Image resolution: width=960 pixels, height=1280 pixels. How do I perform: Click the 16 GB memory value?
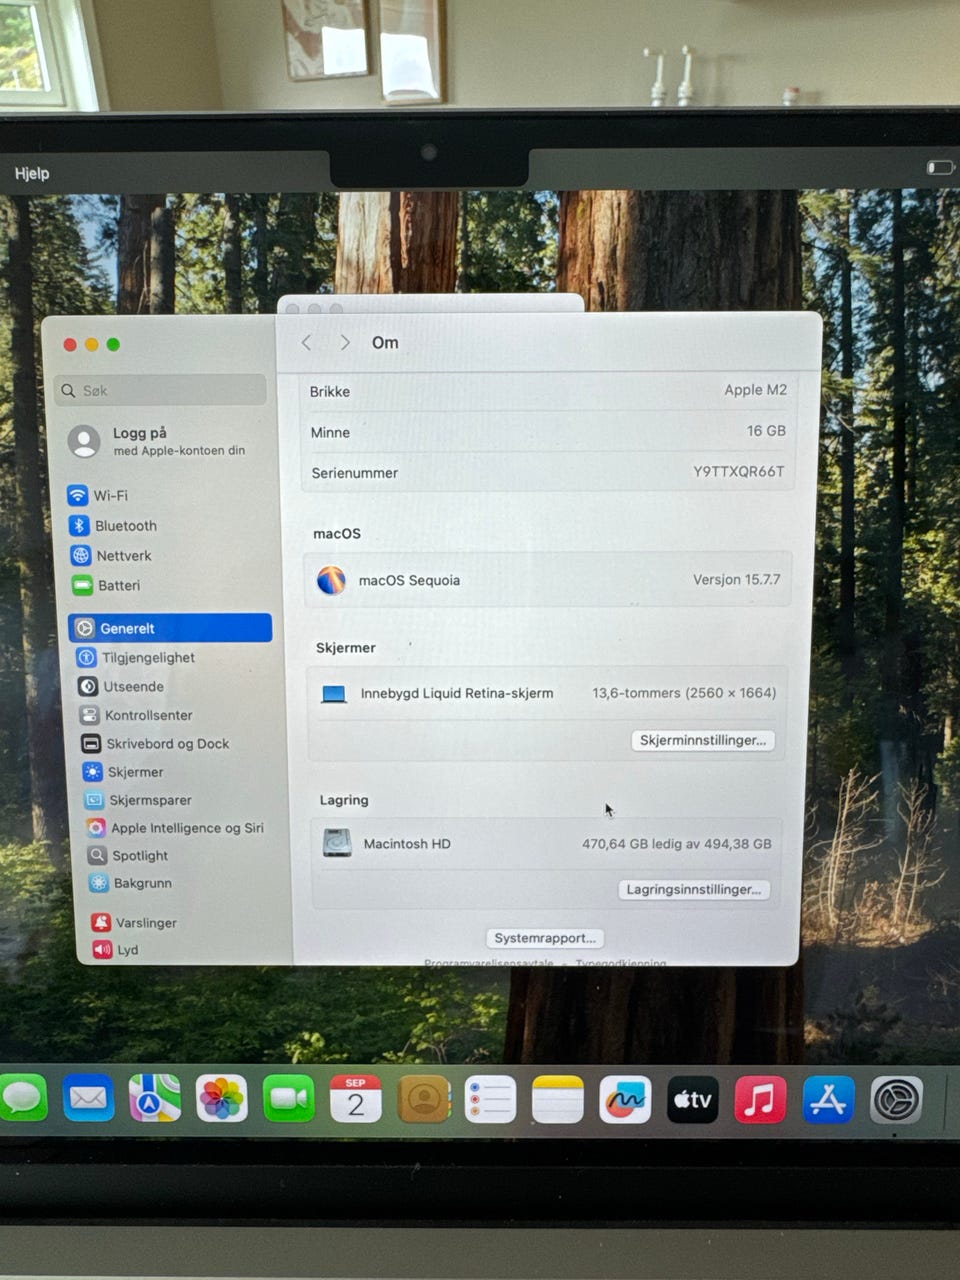coord(767,431)
